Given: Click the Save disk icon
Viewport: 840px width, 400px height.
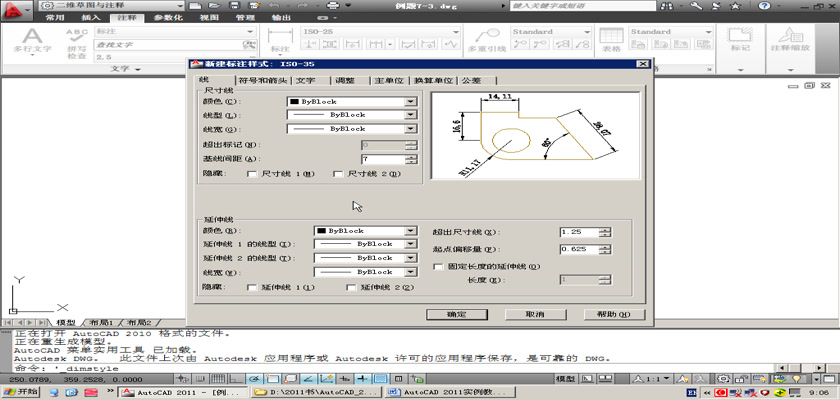Looking at the screenshot, I should coord(234,6).
